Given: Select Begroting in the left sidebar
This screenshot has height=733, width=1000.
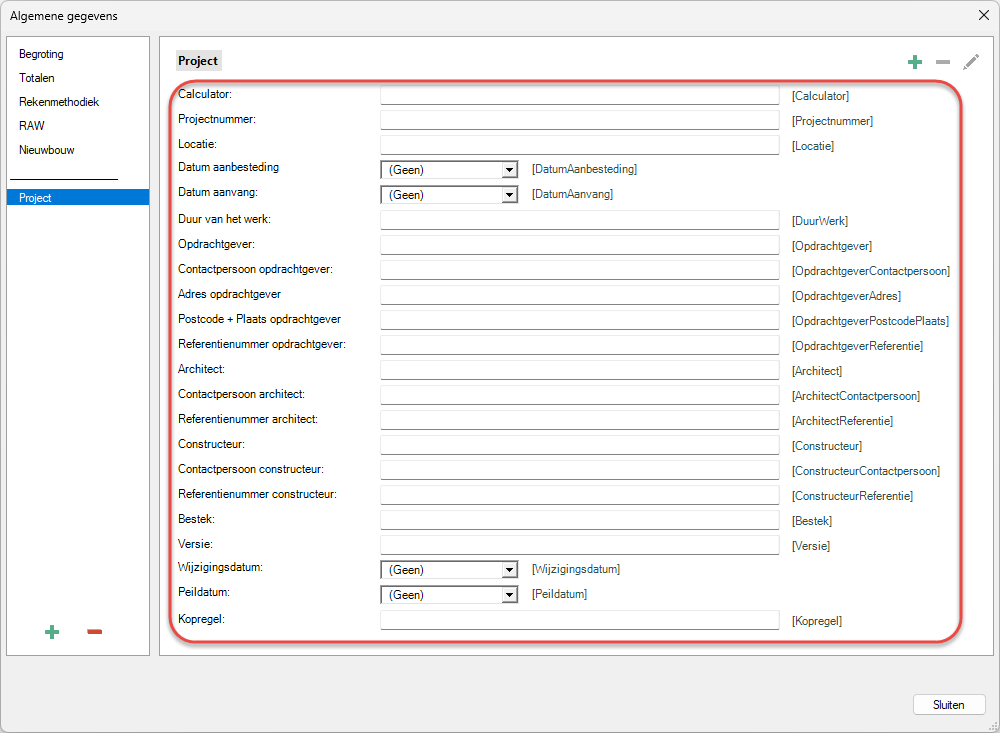Looking at the screenshot, I should click(41, 54).
